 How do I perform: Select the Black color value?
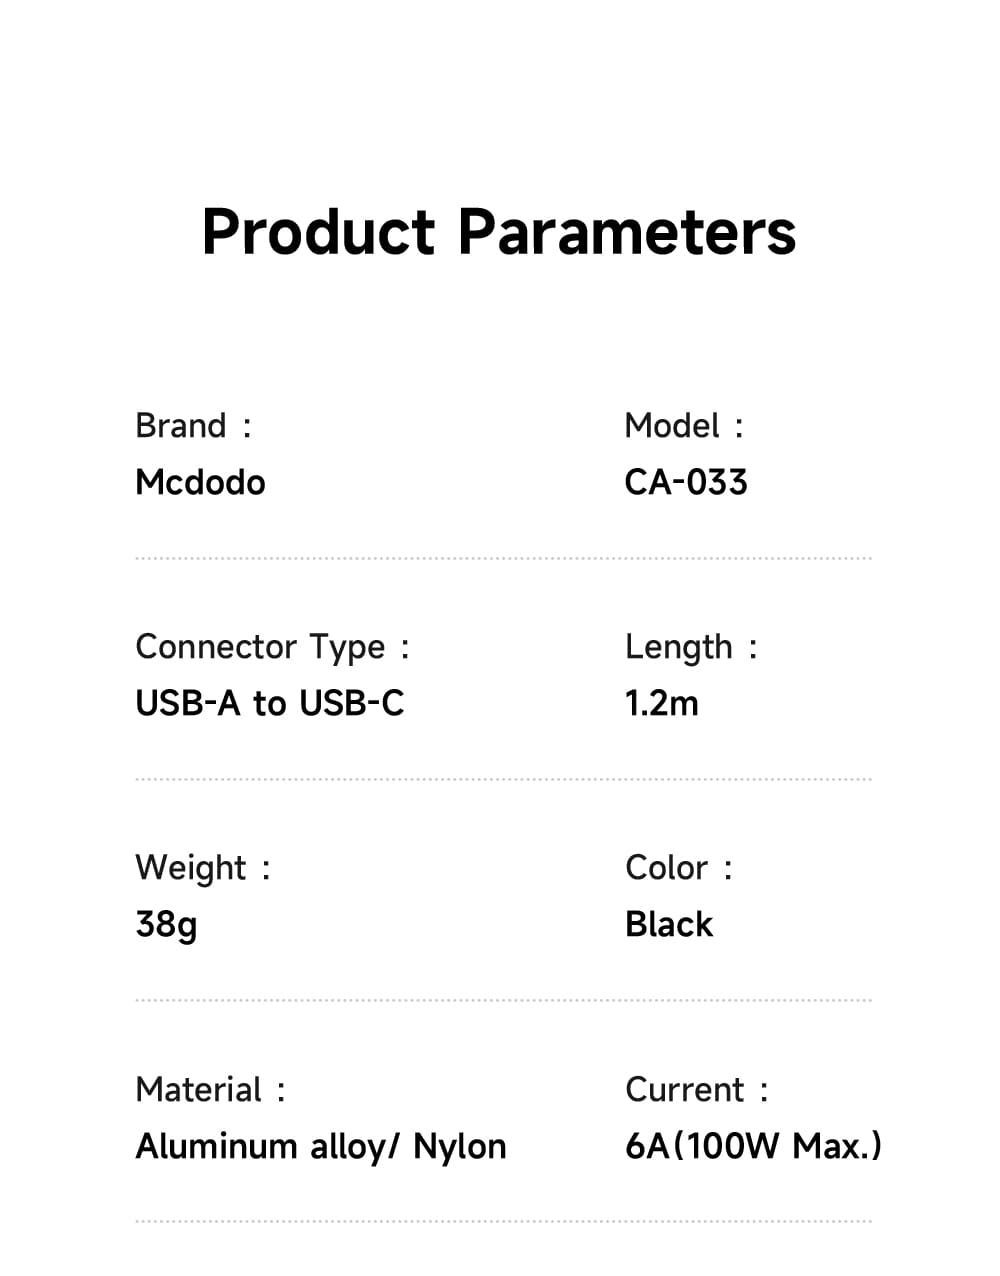pyautogui.click(x=669, y=925)
